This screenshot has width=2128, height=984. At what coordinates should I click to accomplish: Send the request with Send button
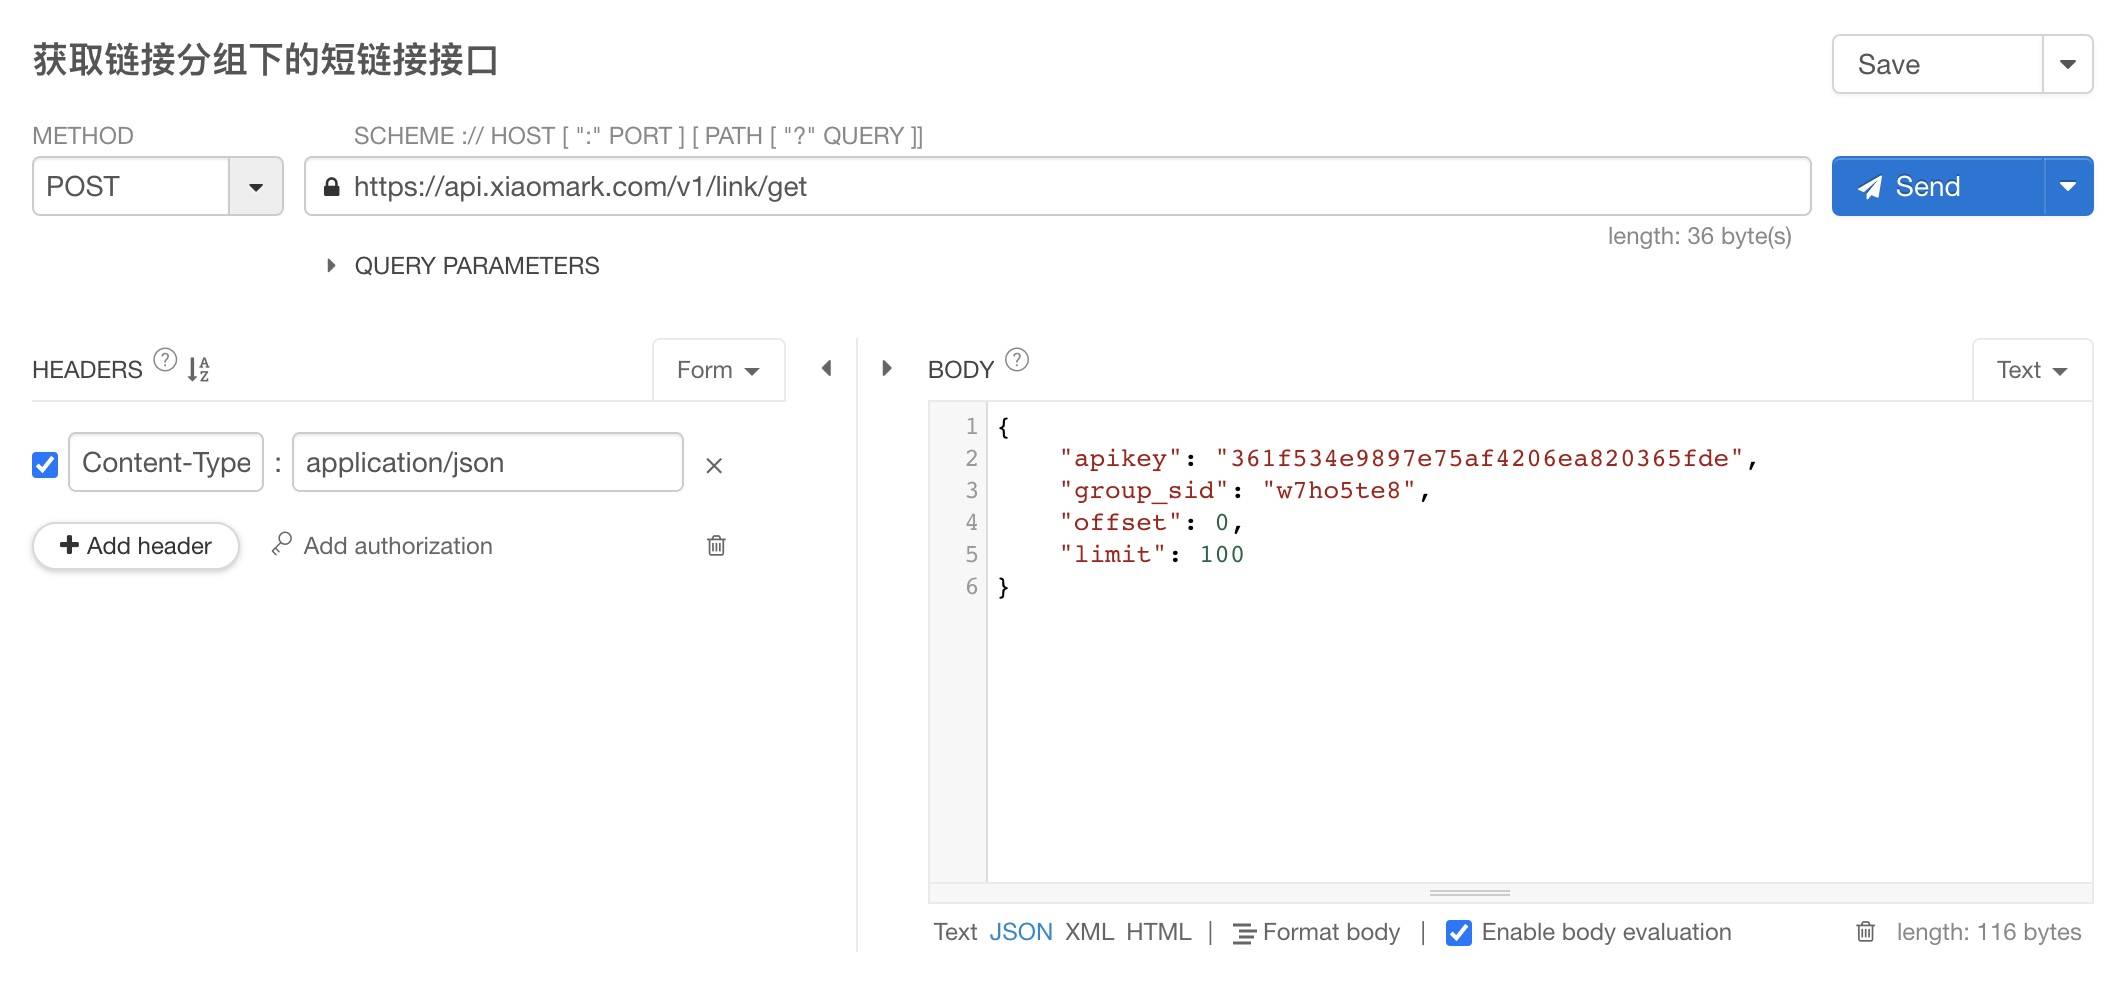click(x=1938, y=186)
